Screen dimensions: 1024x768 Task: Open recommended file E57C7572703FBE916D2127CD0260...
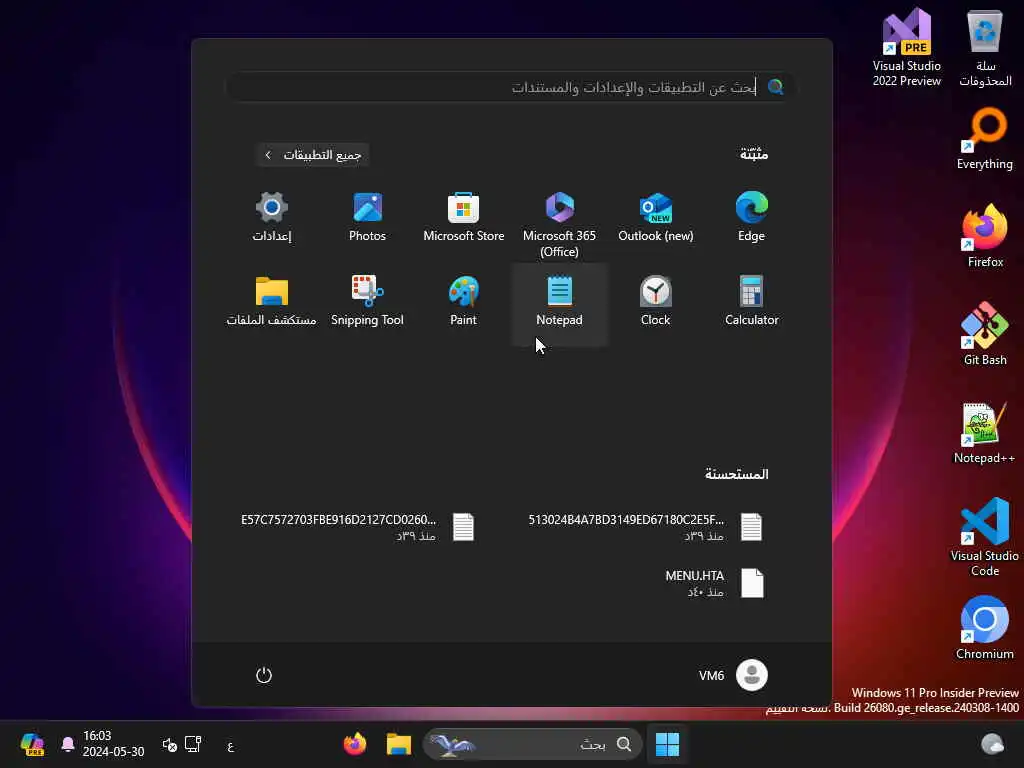(x=358, y=527)
